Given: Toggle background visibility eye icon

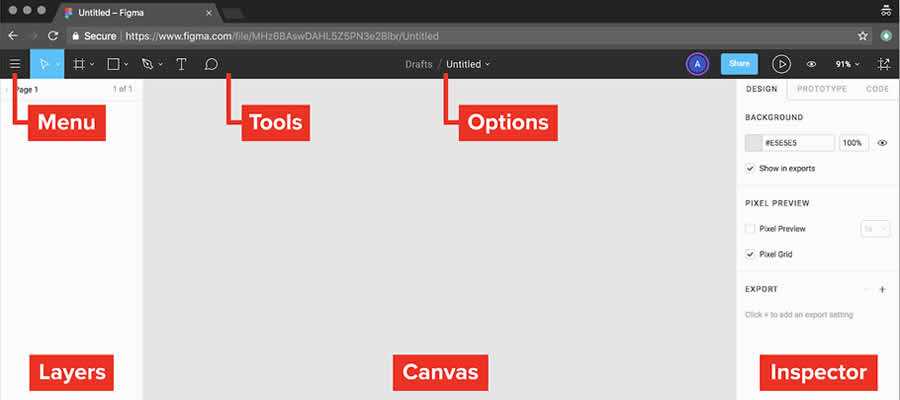Looking at the screenshot, I should click(882, 143).
